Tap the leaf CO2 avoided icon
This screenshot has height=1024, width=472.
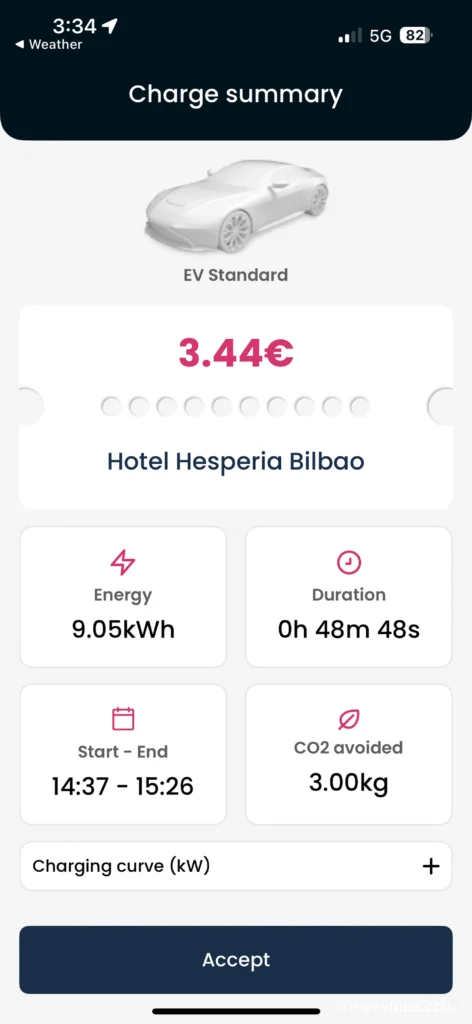[349, 720]
